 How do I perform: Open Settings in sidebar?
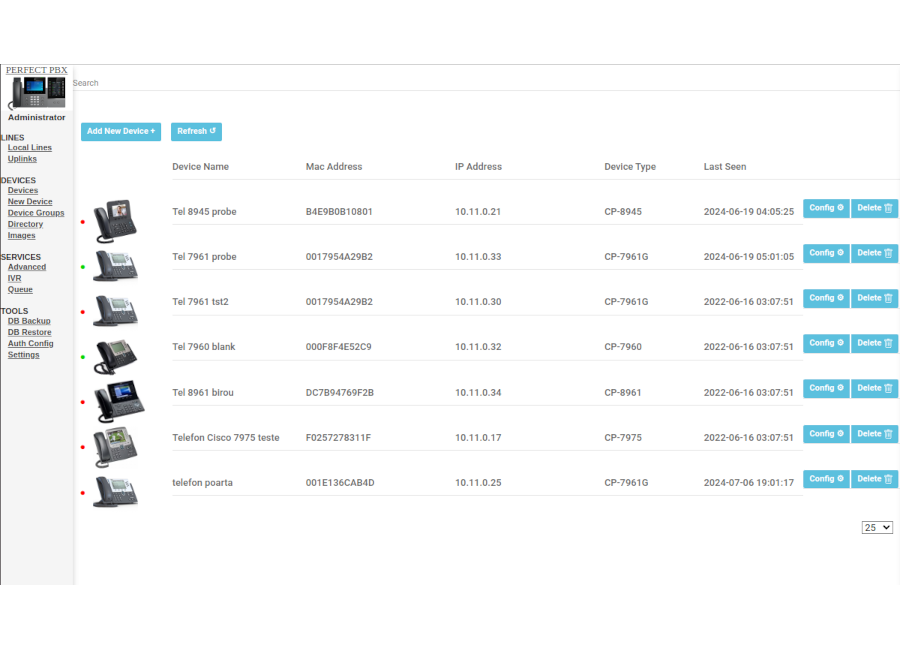24,355
